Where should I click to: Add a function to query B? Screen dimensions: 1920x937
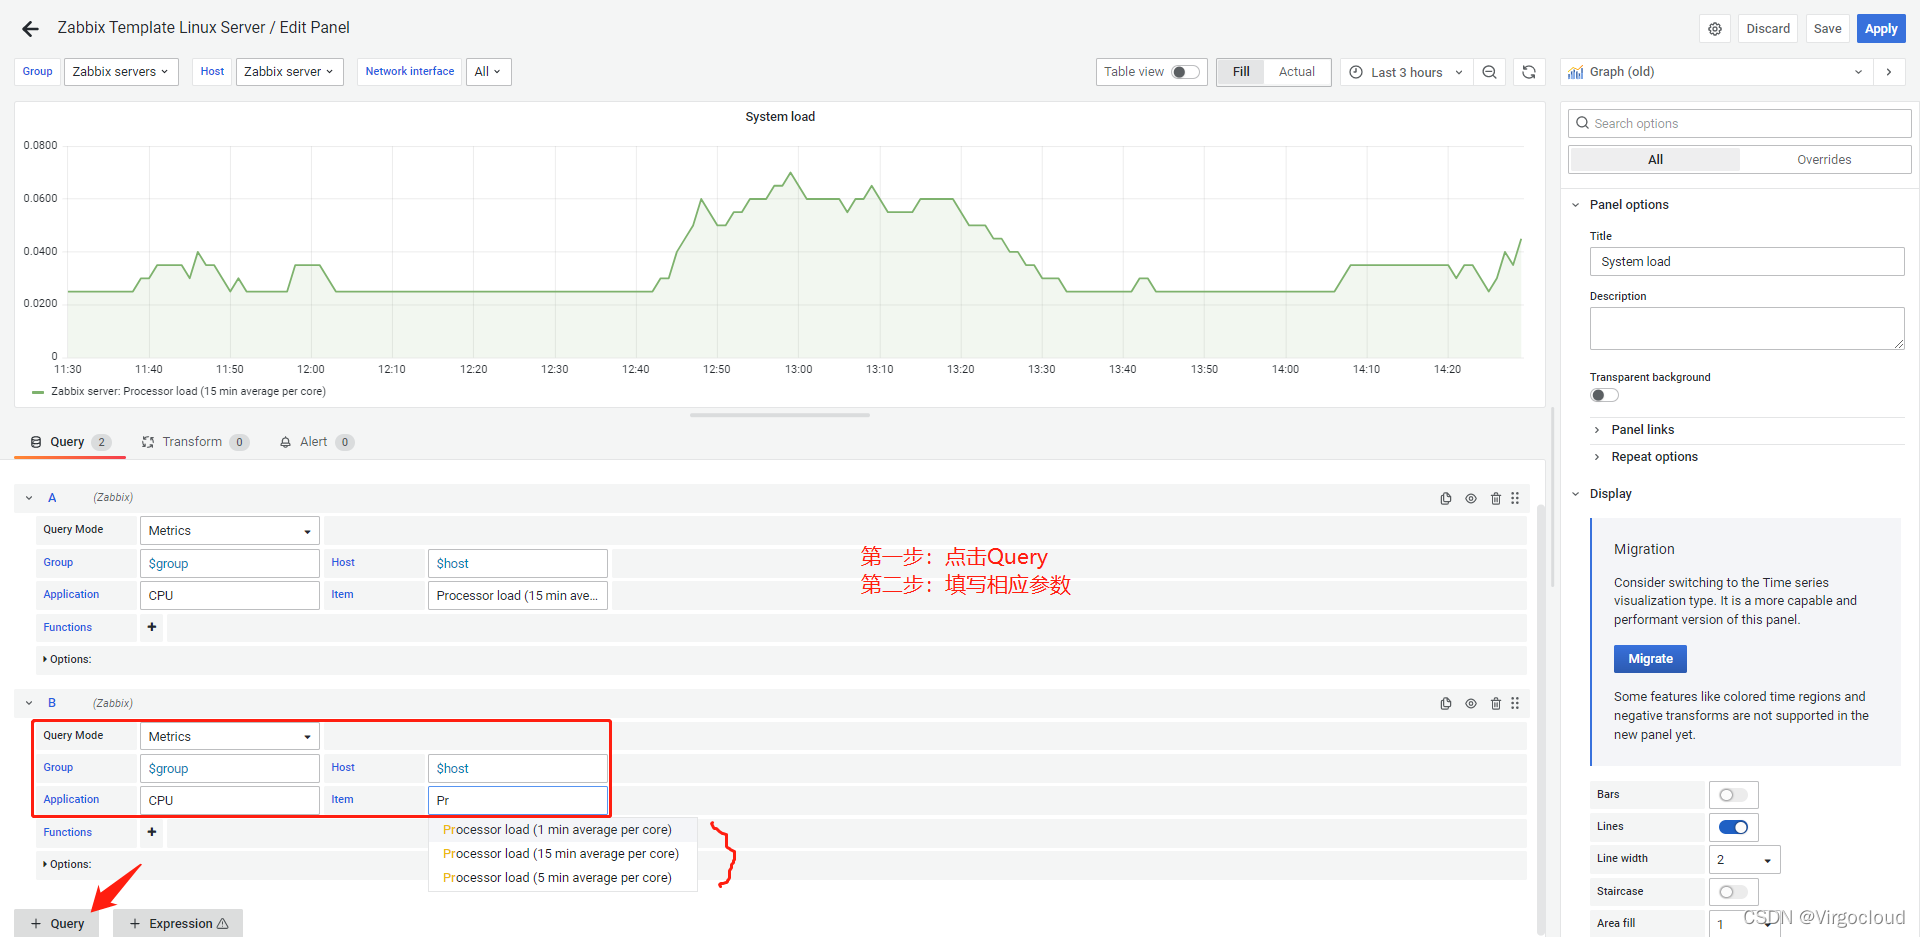[152, 832]
